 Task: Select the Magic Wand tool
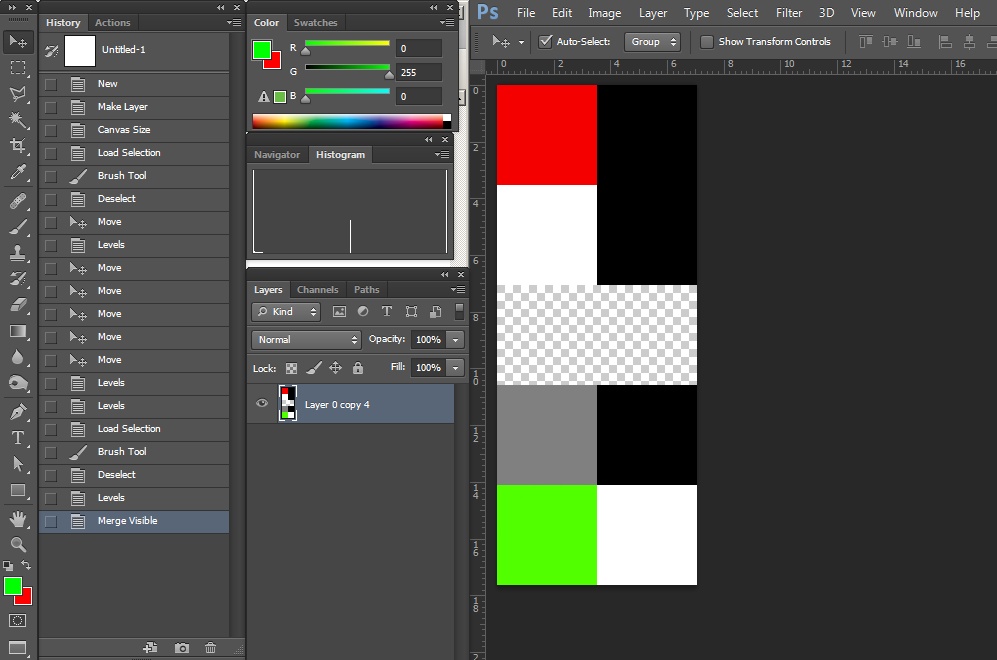tap(18, 120)
